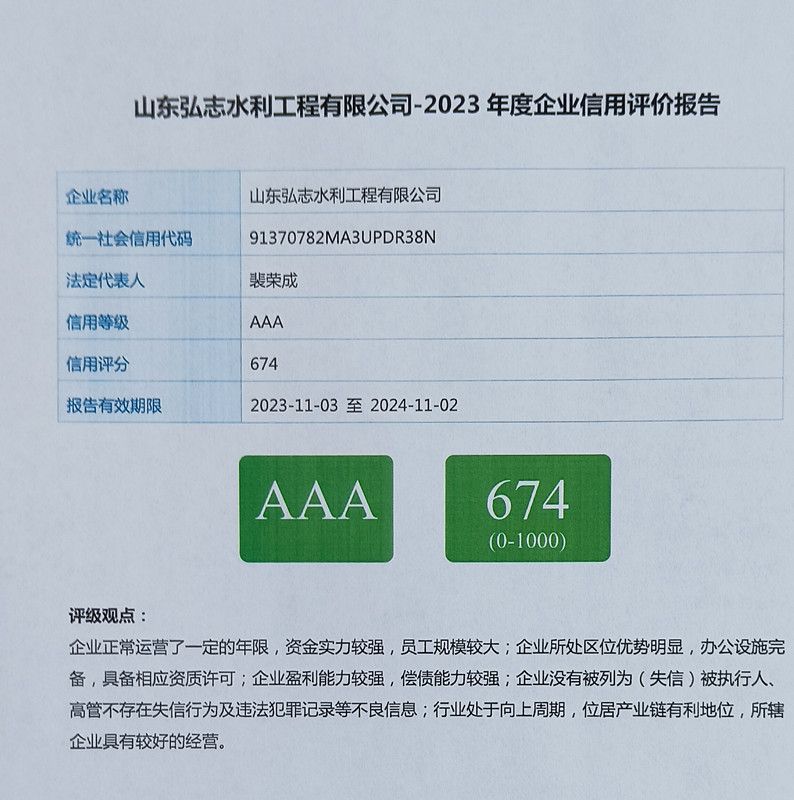
Task: Click the green 674 score badge
Action: coord(528,509)
